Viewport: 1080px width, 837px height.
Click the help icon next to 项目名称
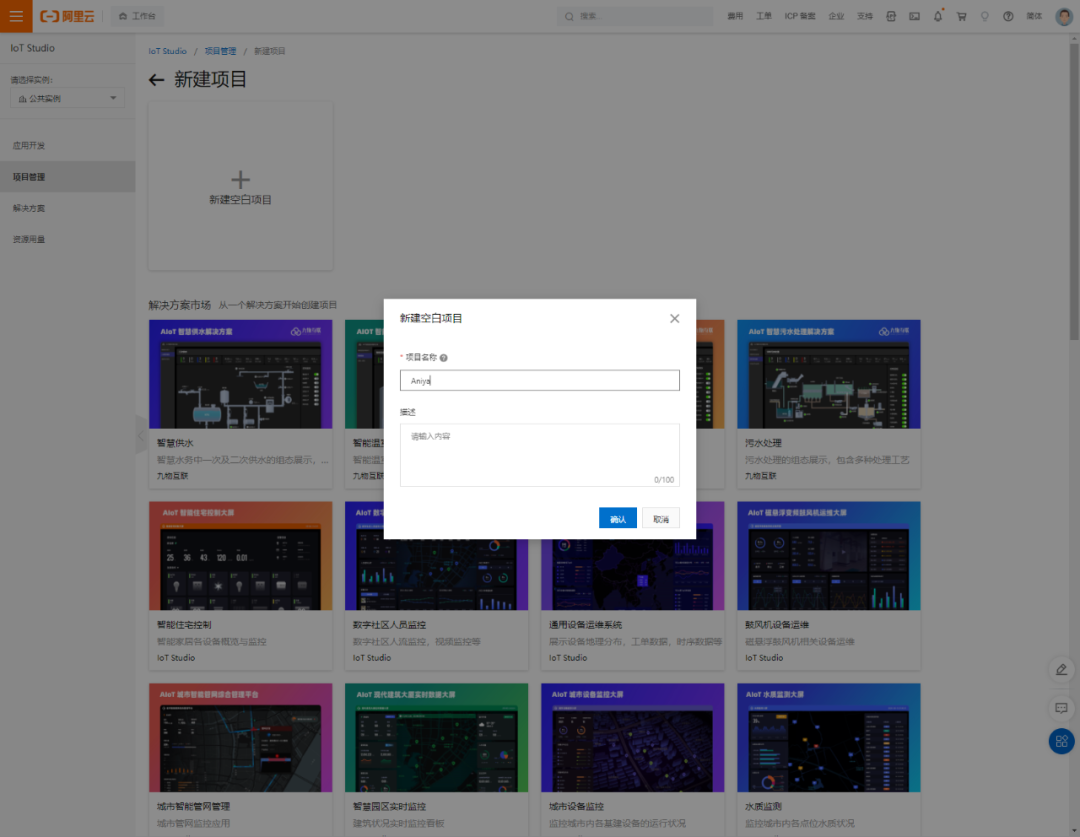[x=444, y=358]
